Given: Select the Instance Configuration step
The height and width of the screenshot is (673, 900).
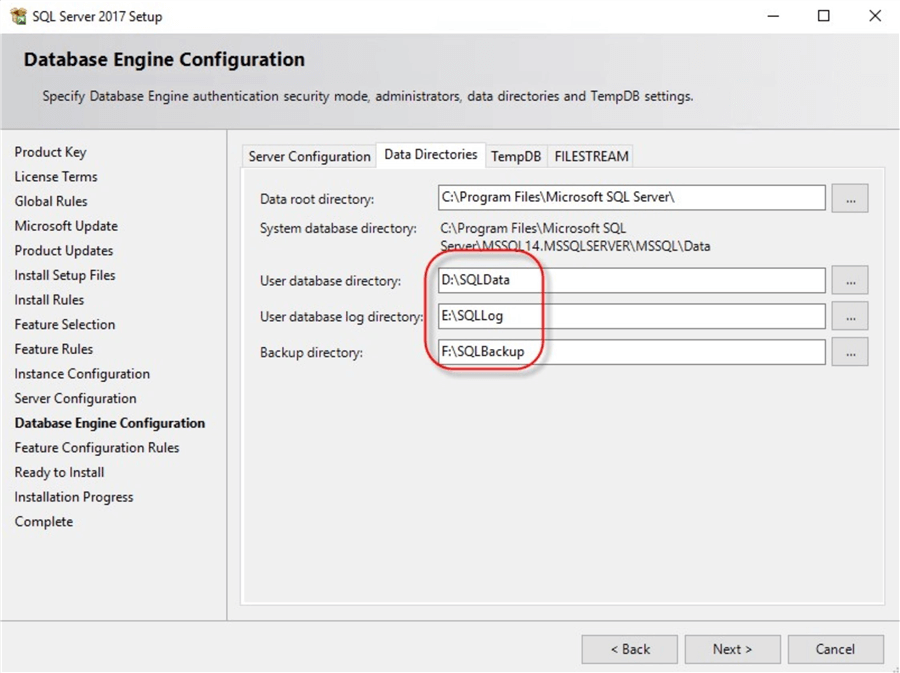Looking at the screenshot, I should point(81,373).
